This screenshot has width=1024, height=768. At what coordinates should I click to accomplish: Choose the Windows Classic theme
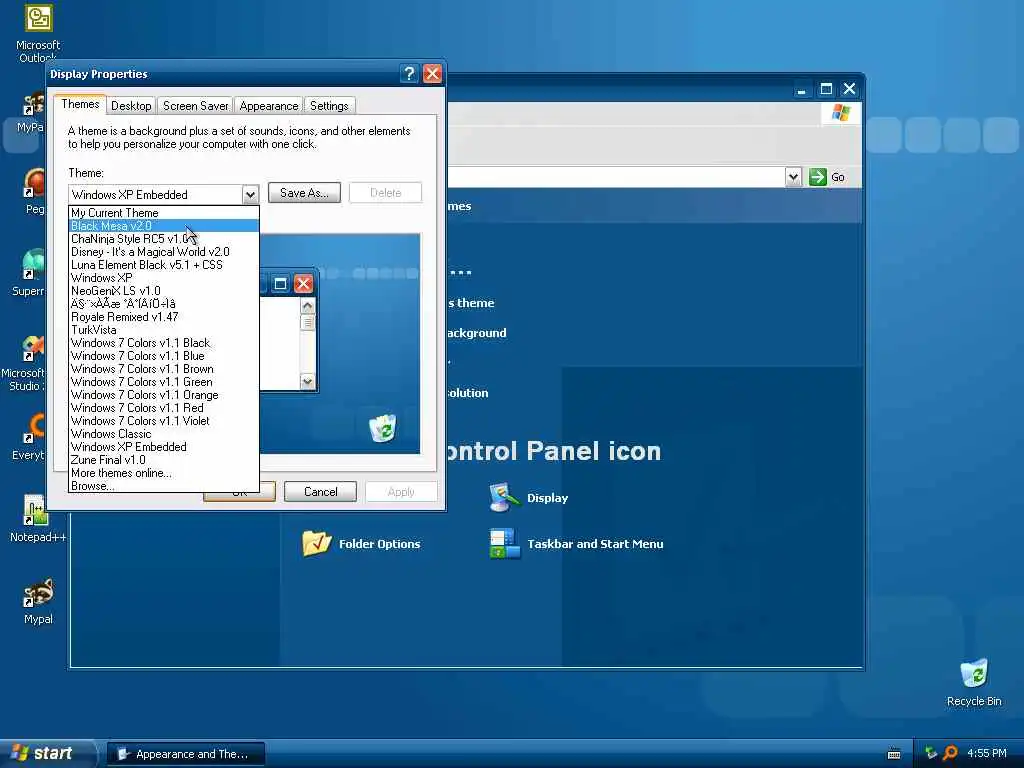click(164, 434)
